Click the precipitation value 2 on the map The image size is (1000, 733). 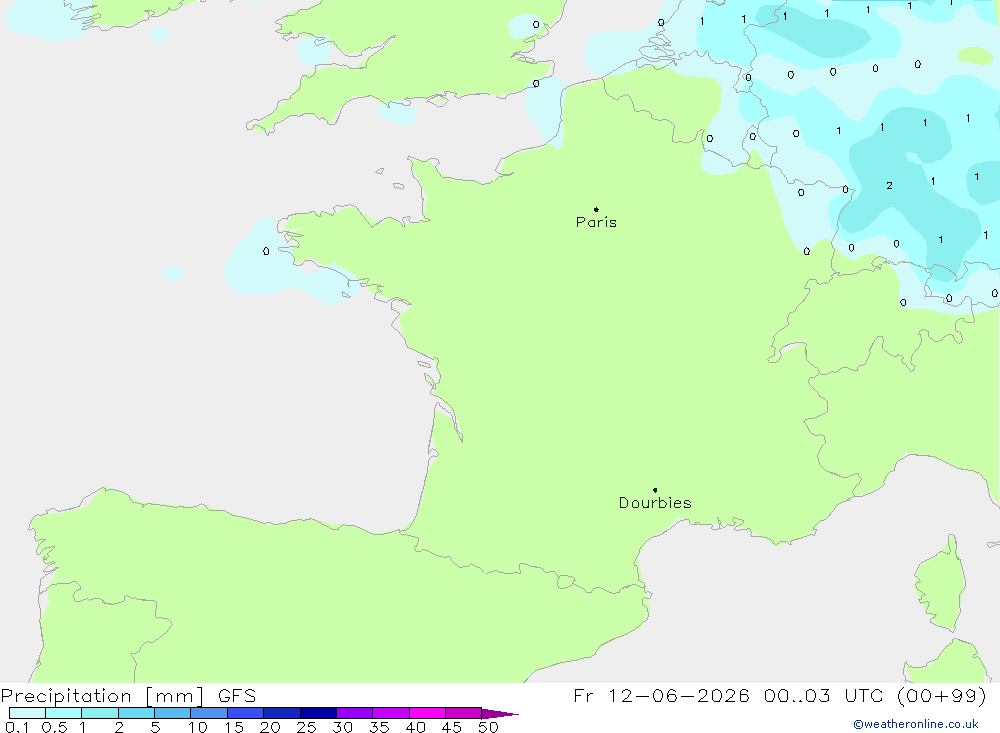pos(889,186)
